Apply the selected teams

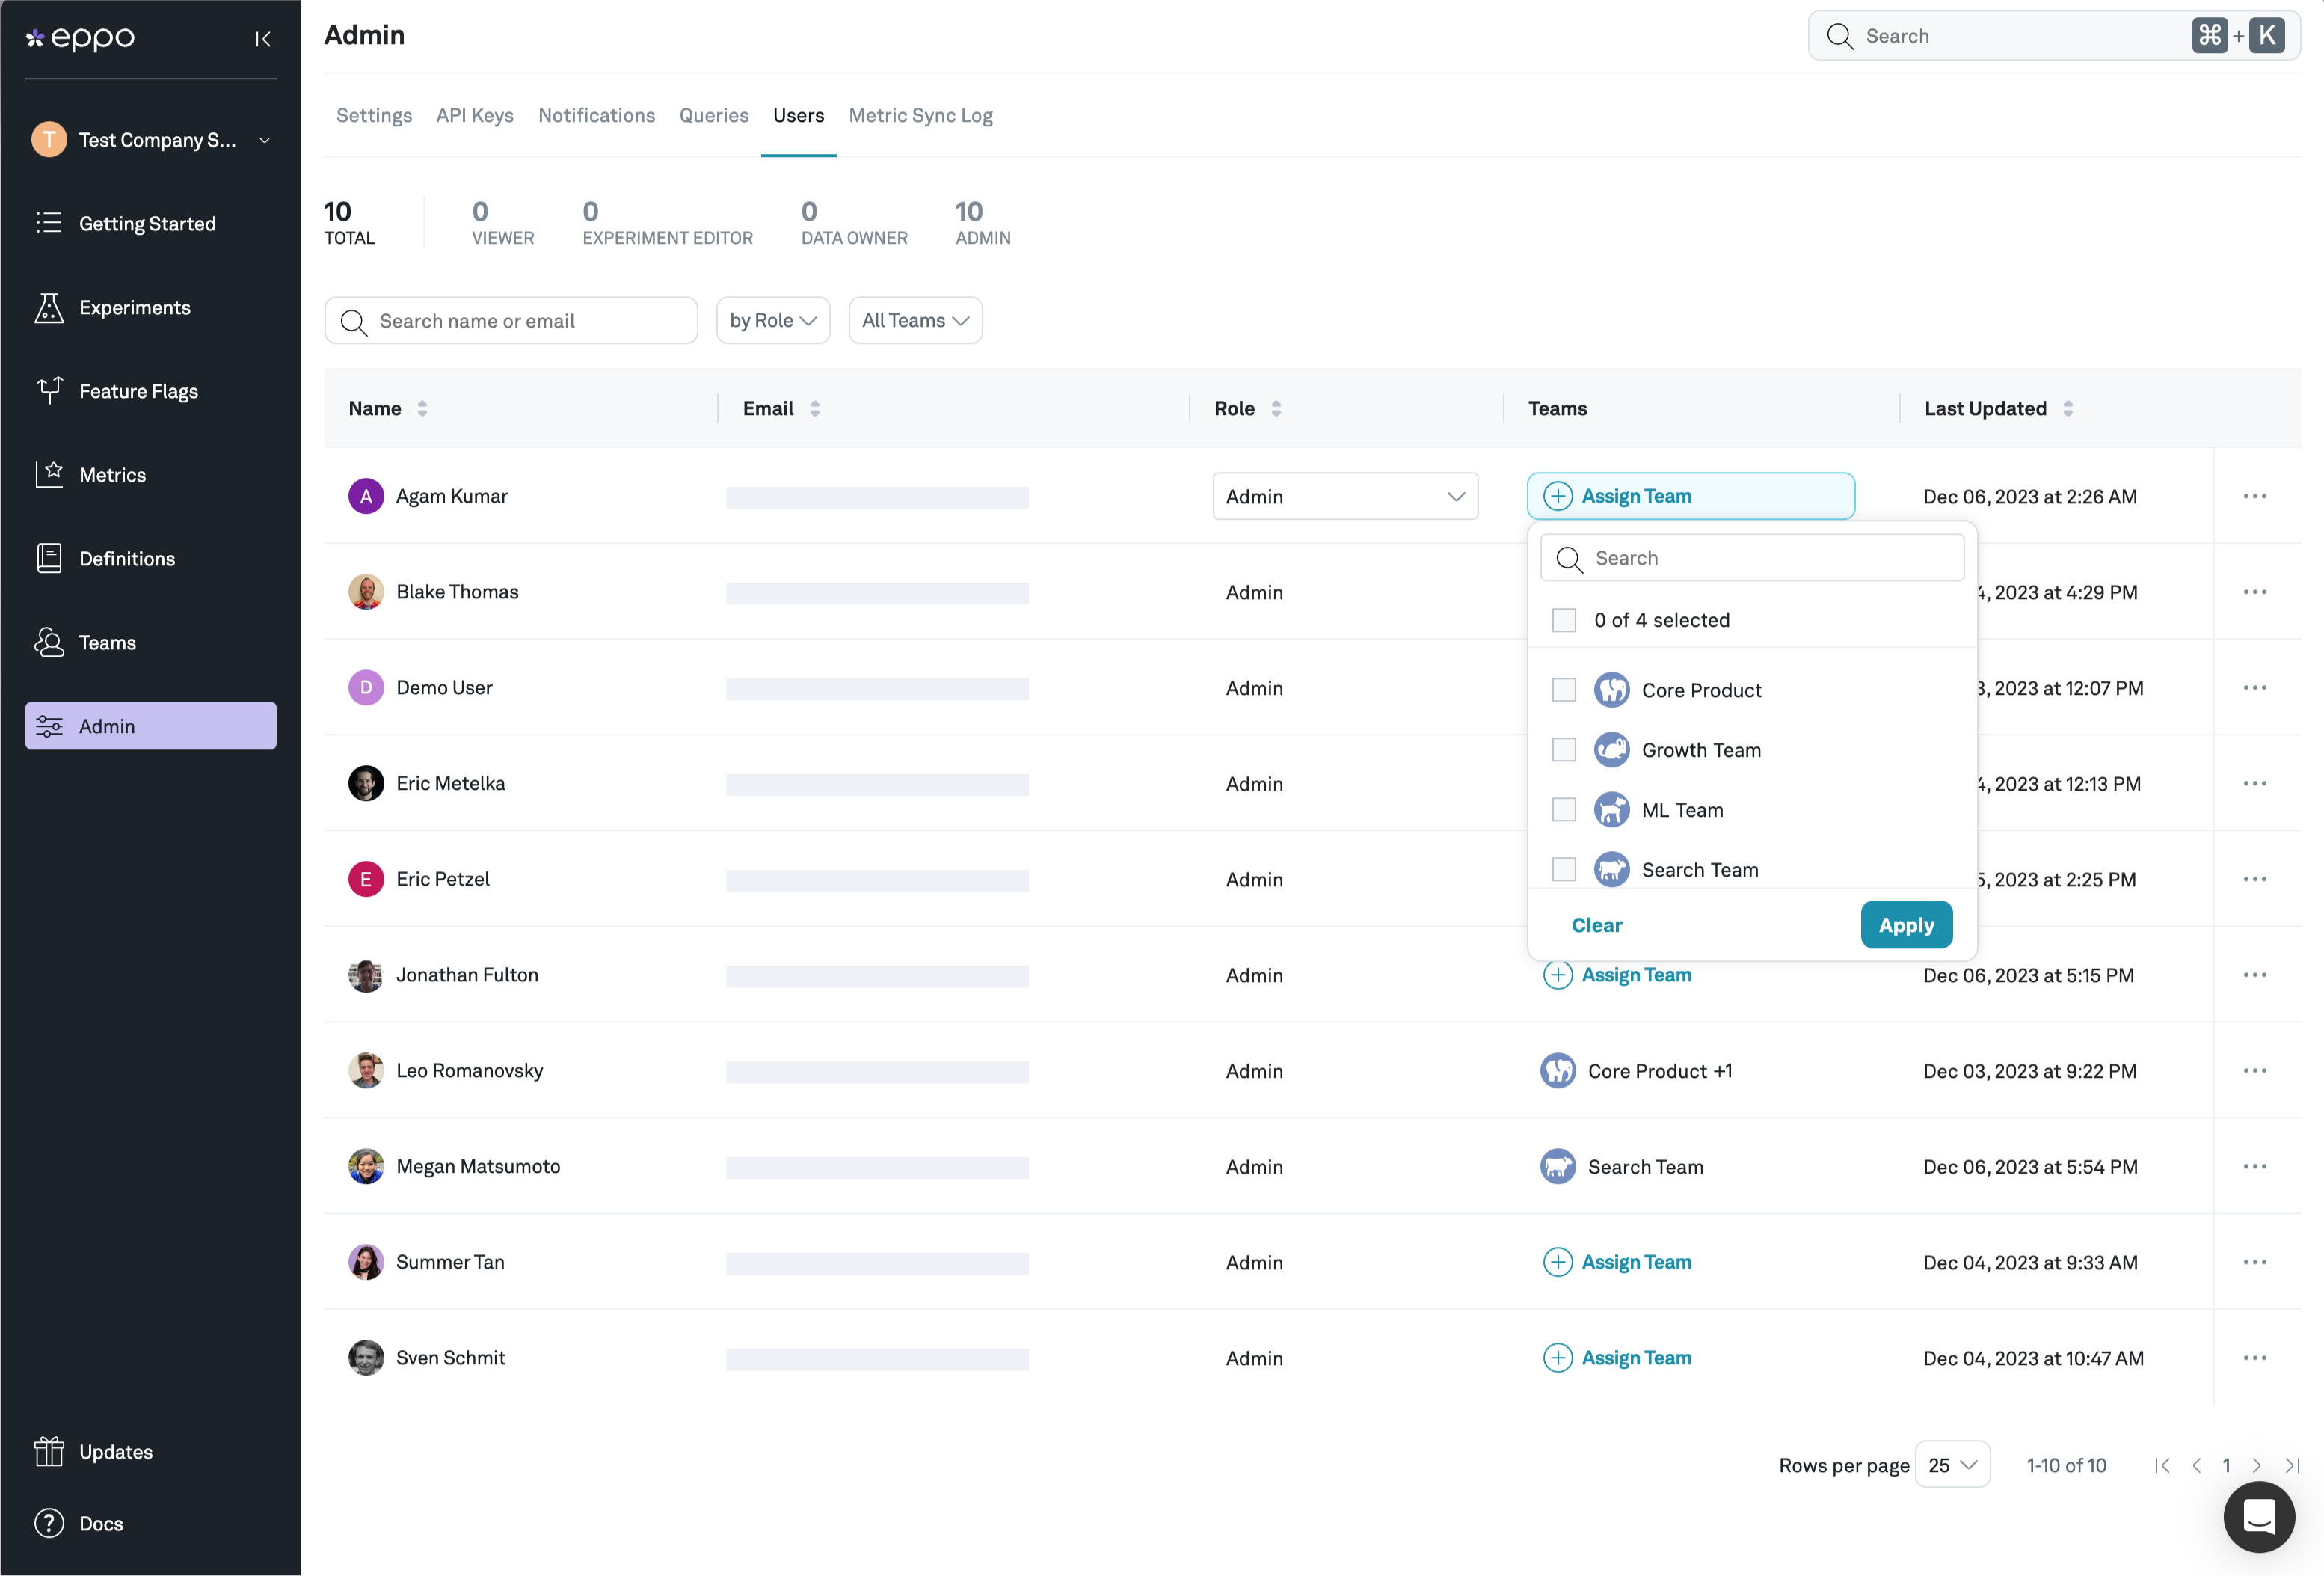pos(1905,924)
